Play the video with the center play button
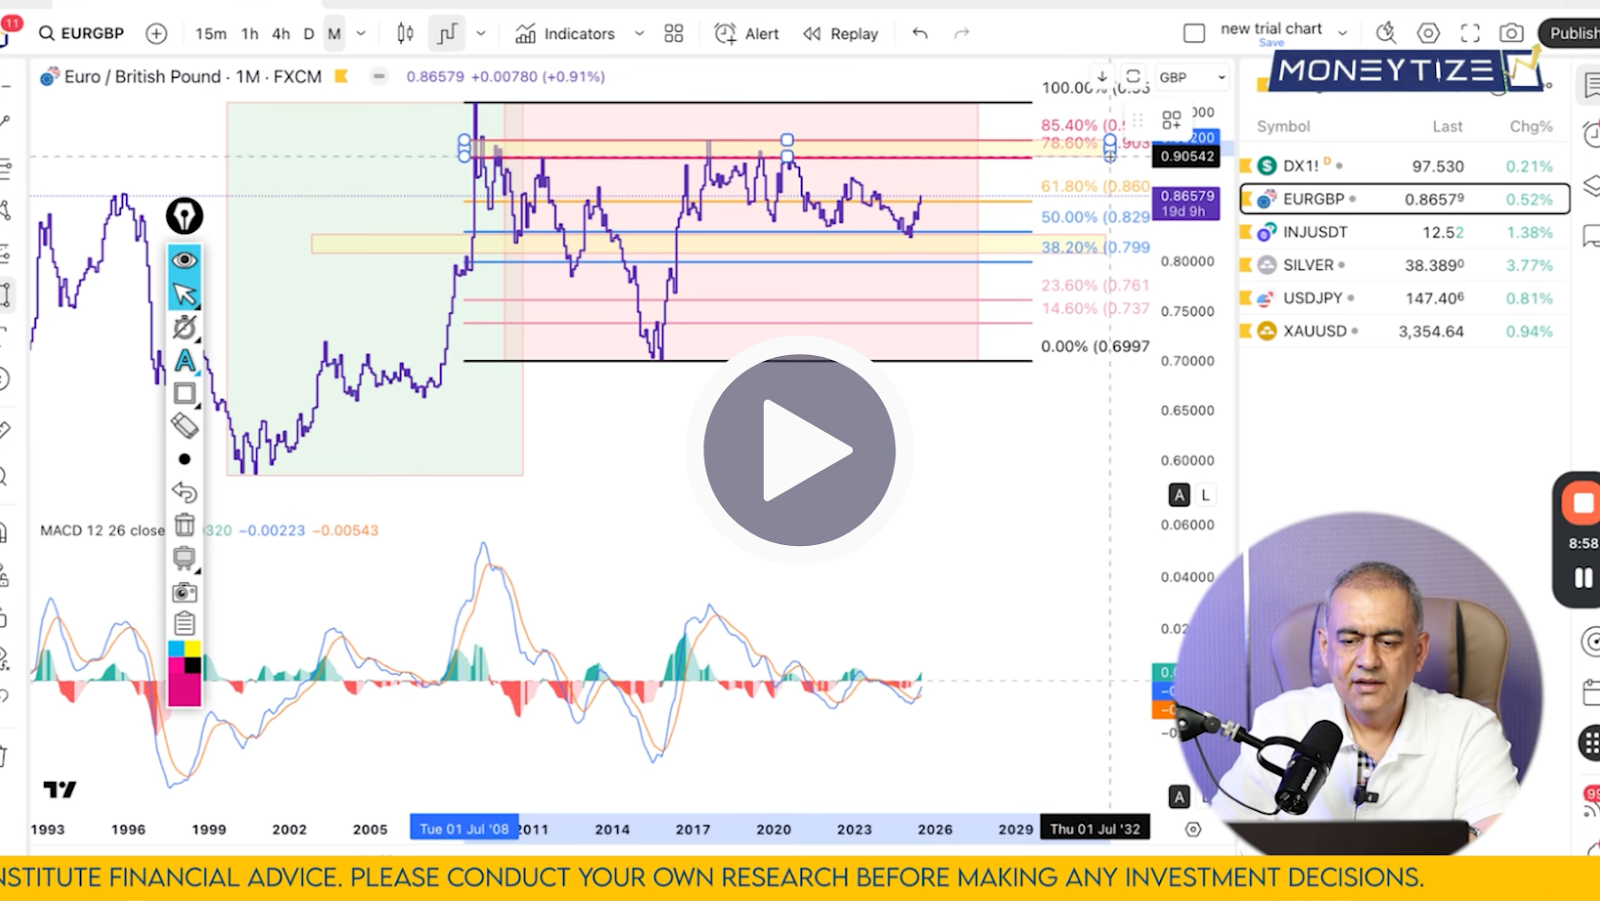Screen dimensions: 1600x901 click(799, 450)
